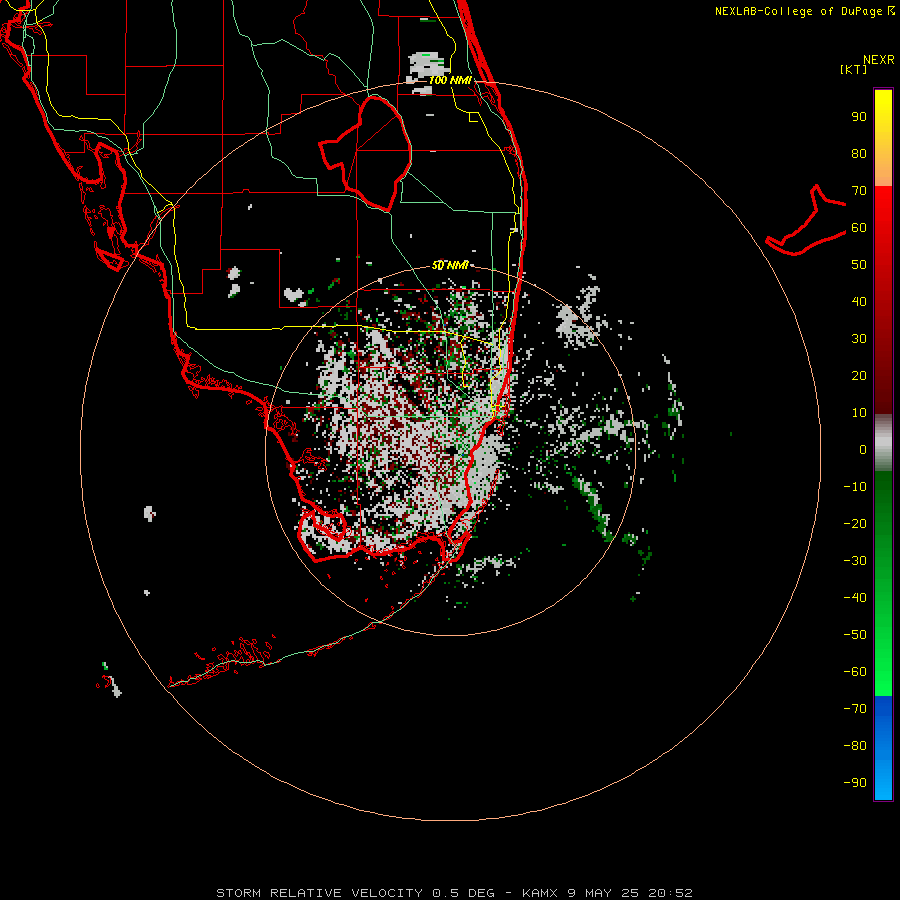Click the positive 70 scale value
The image size is (900, 900).
(x=859, y=191)
